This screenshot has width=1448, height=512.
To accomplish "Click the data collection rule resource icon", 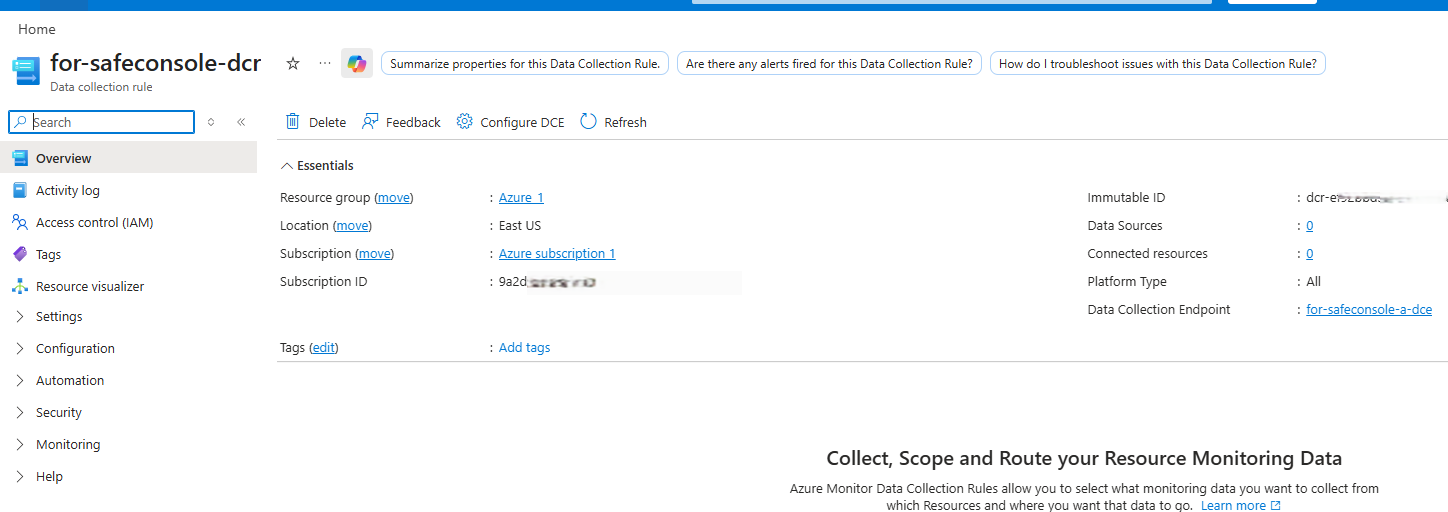I will (x=26, y=71).
